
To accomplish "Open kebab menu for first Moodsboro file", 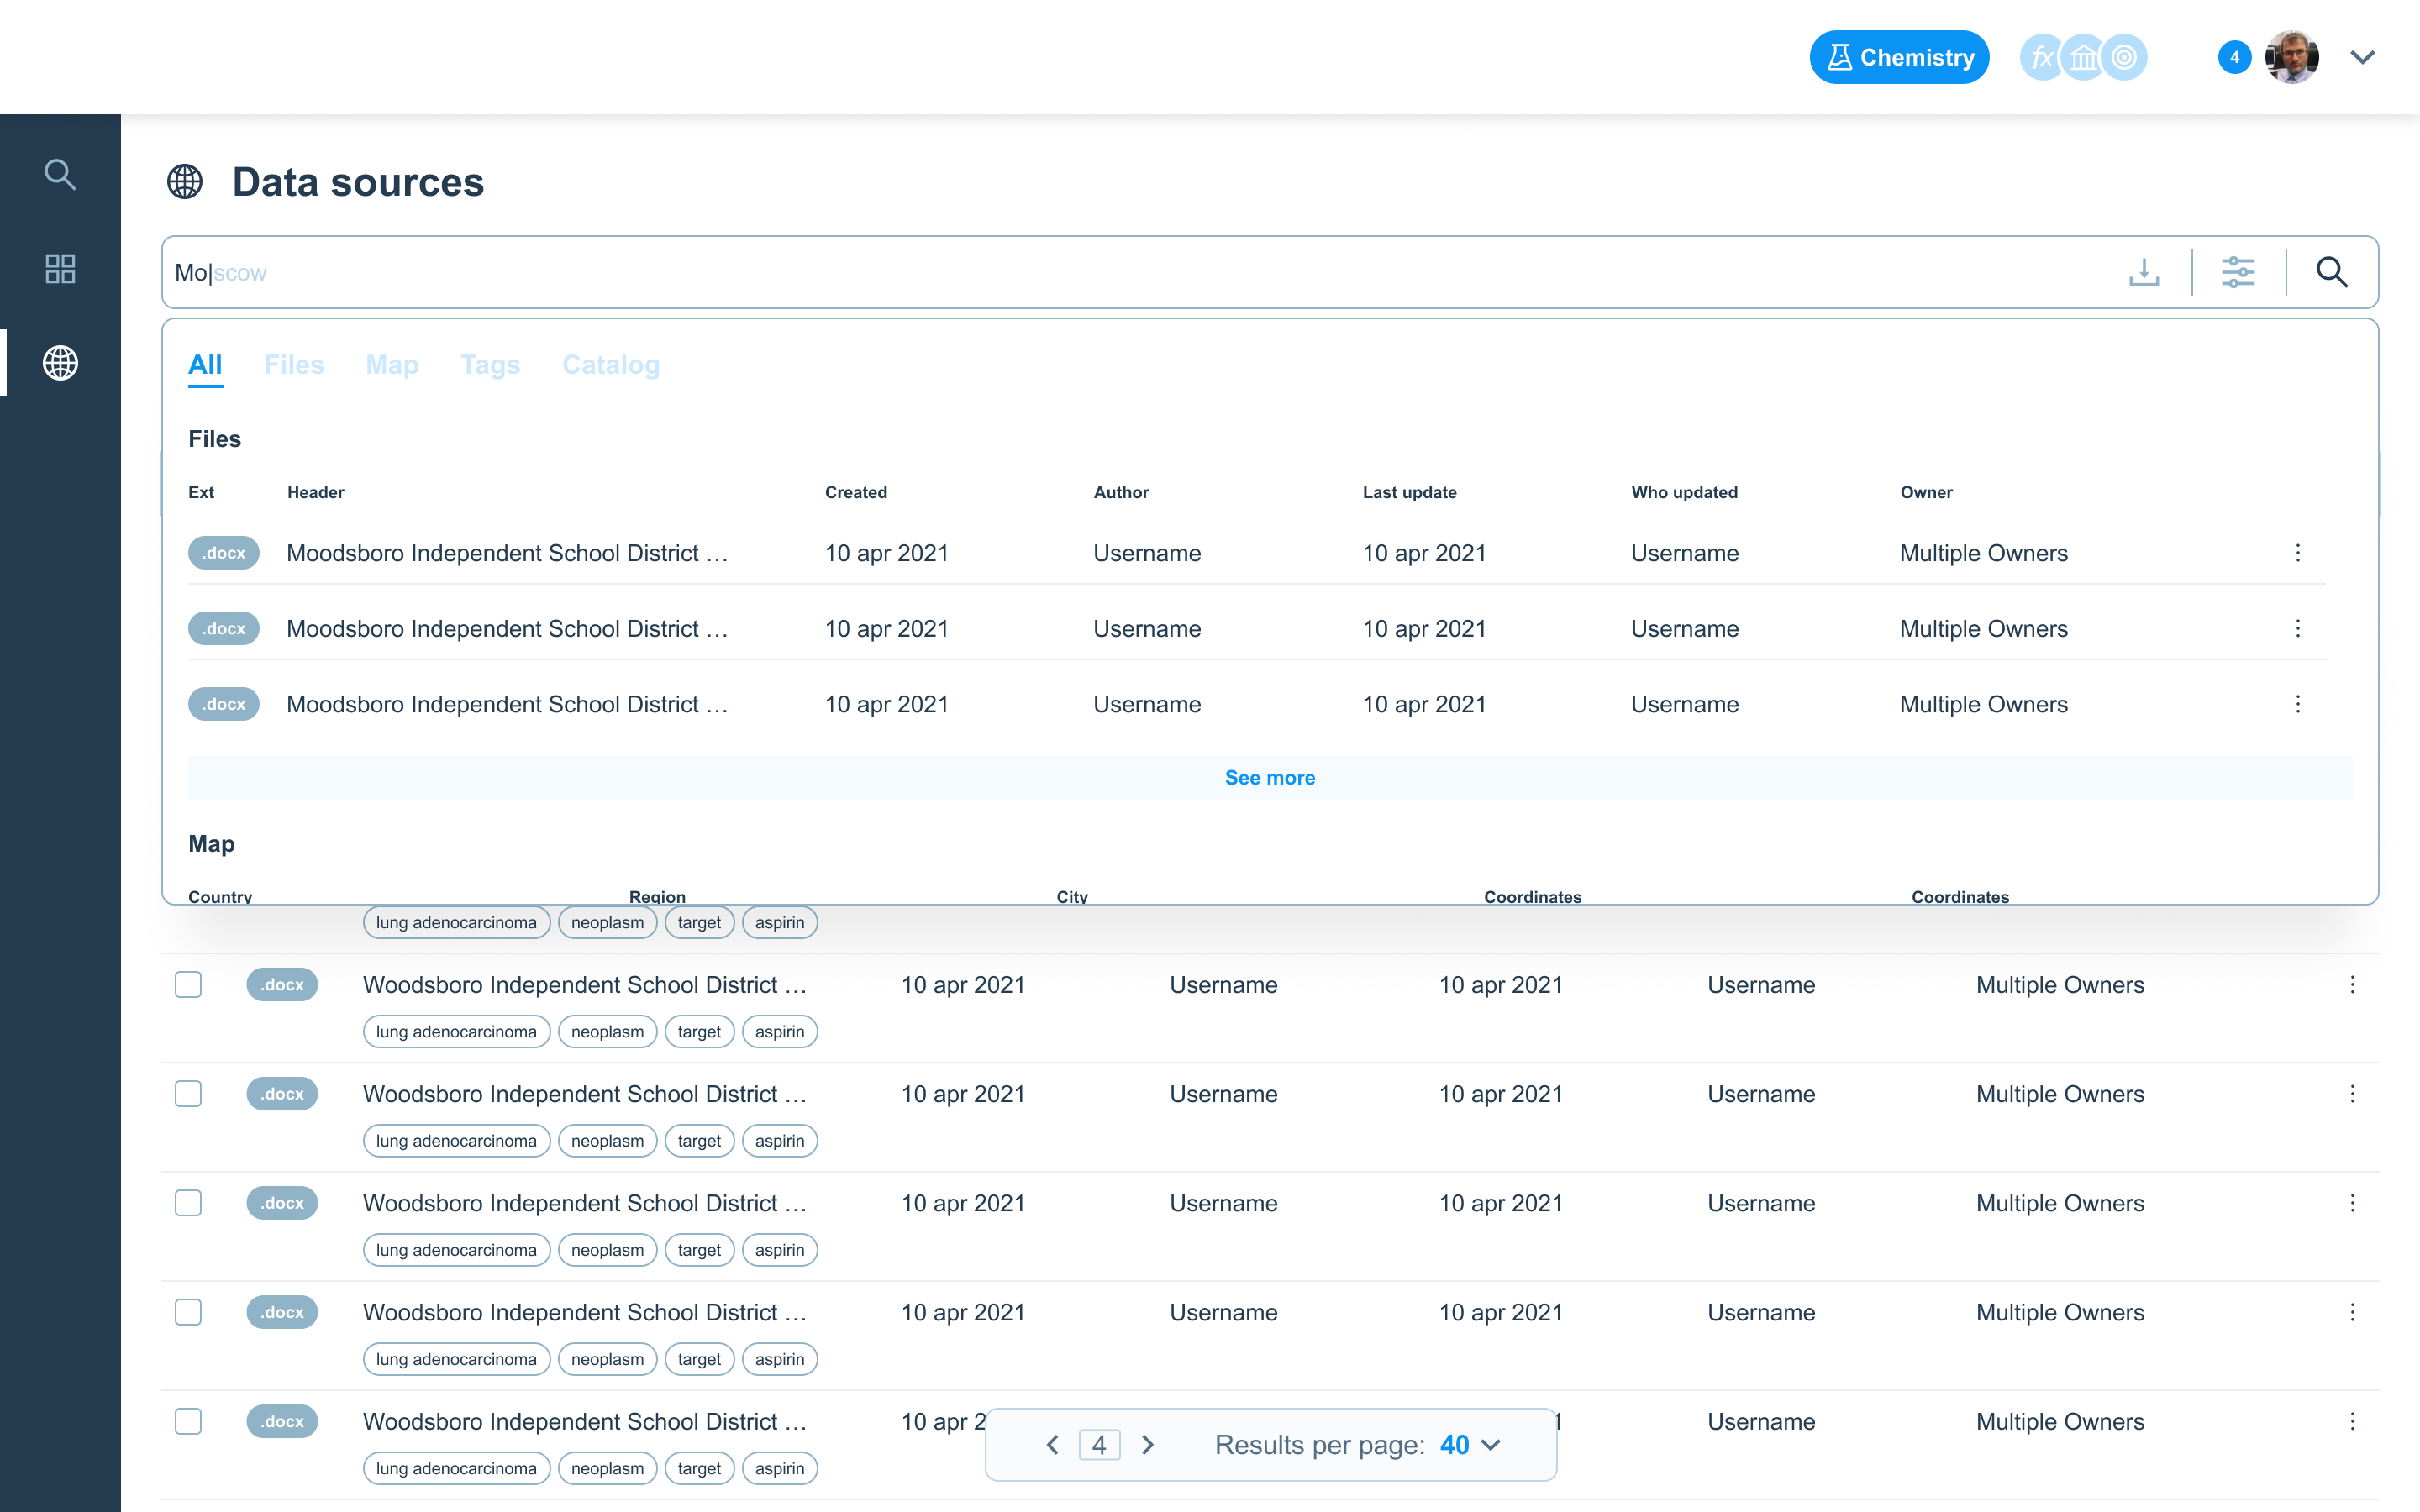I will 2297,553.
